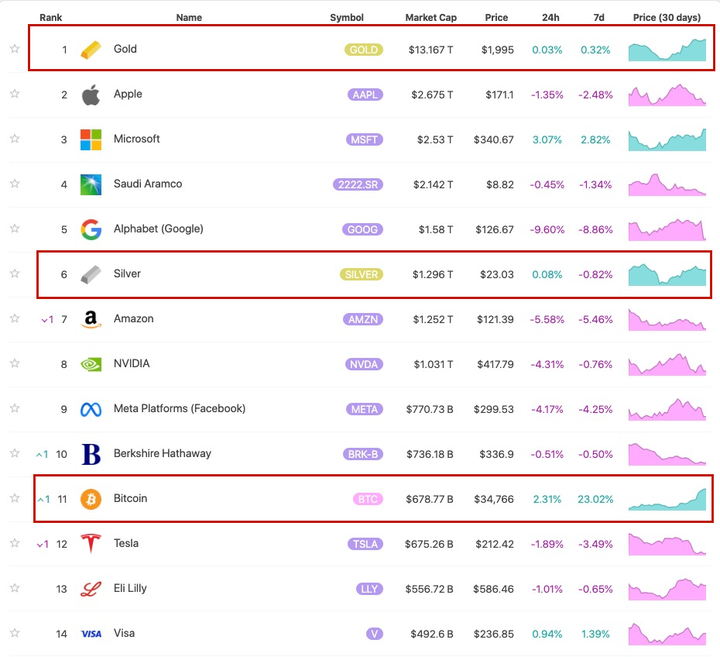Click the Saudi Aramco logo
This screenshot has width=720, height=657.
91,184
